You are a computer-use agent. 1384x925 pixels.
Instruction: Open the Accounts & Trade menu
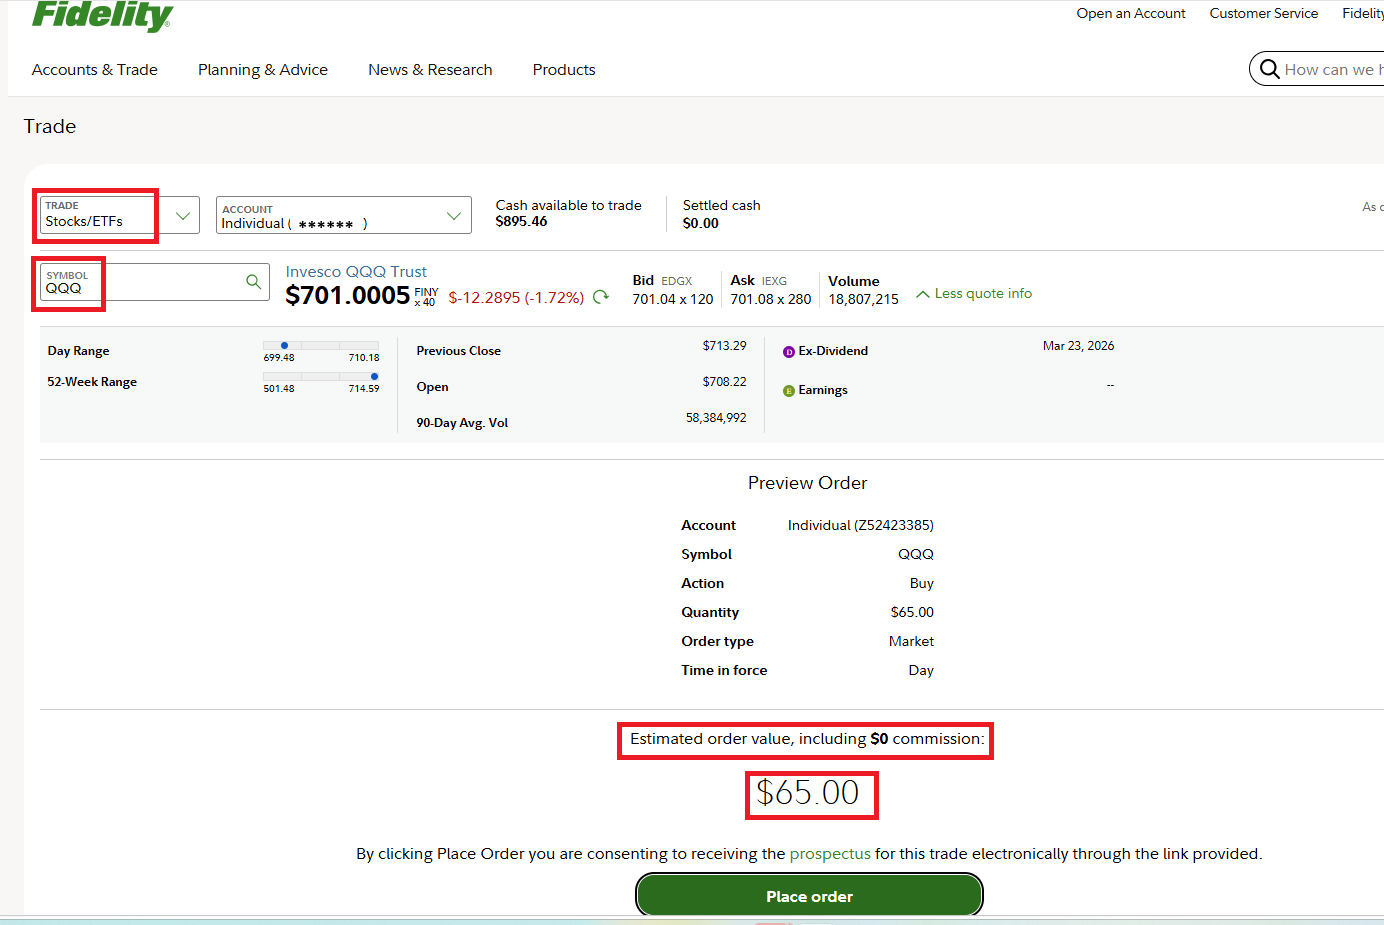(x=95, y=70)
